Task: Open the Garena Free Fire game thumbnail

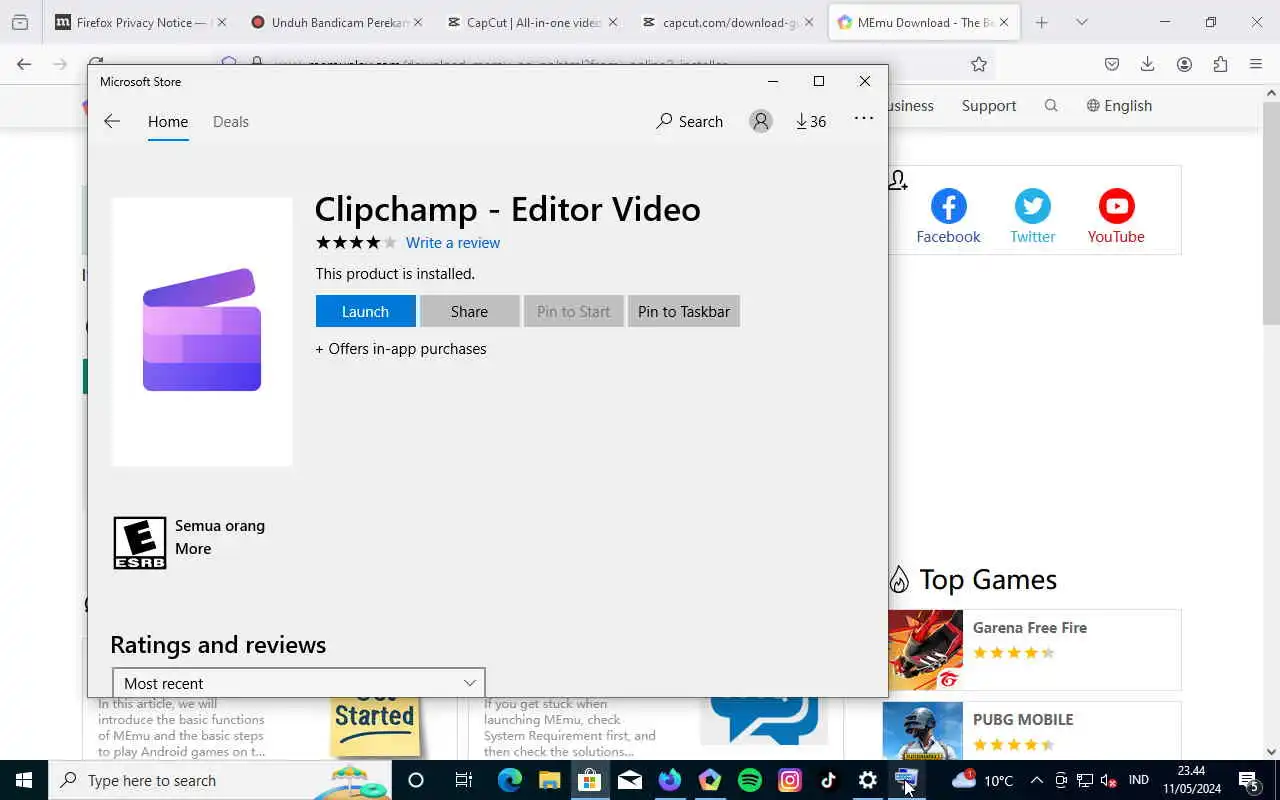Action: point(925,650)
